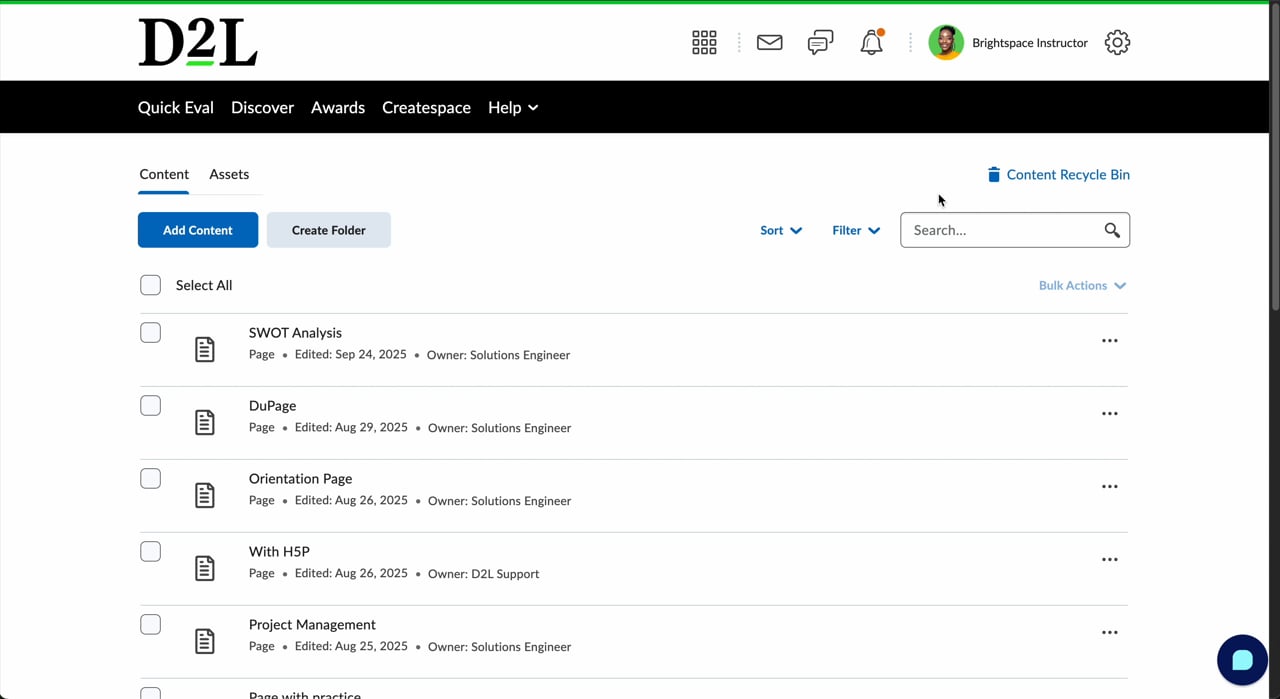Image resolution: width=1280 pixels, height=699 pixels.
Task: Open the message alerts envelope icon
Action: 769,42
